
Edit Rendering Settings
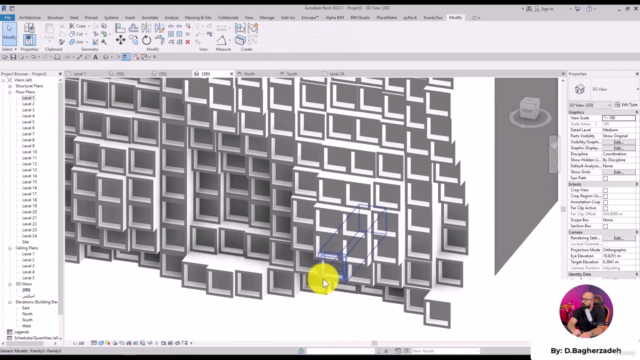tap(619, 238)
